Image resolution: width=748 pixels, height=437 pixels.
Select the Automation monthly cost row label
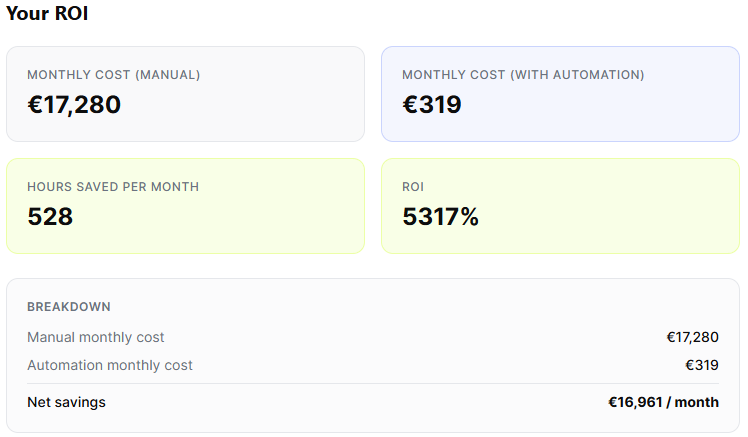[x=110, y=365]
